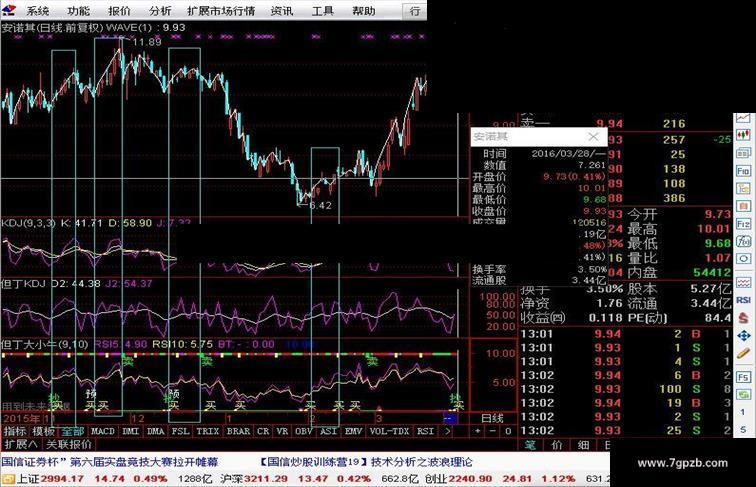Select the RSI indicator tab in bottom row
756x487 pixels.
pos(425,431)
